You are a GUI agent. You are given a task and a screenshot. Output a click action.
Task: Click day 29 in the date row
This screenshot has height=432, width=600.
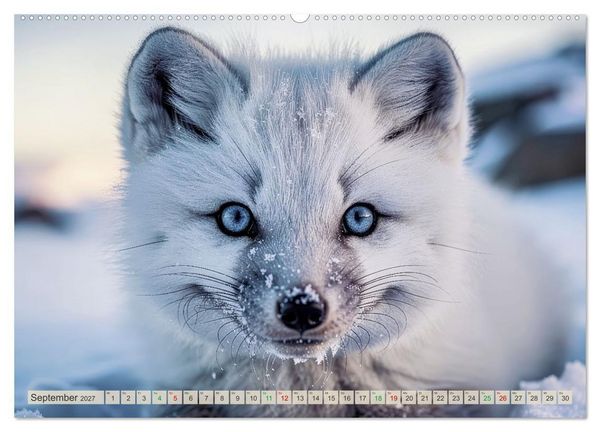549,398
